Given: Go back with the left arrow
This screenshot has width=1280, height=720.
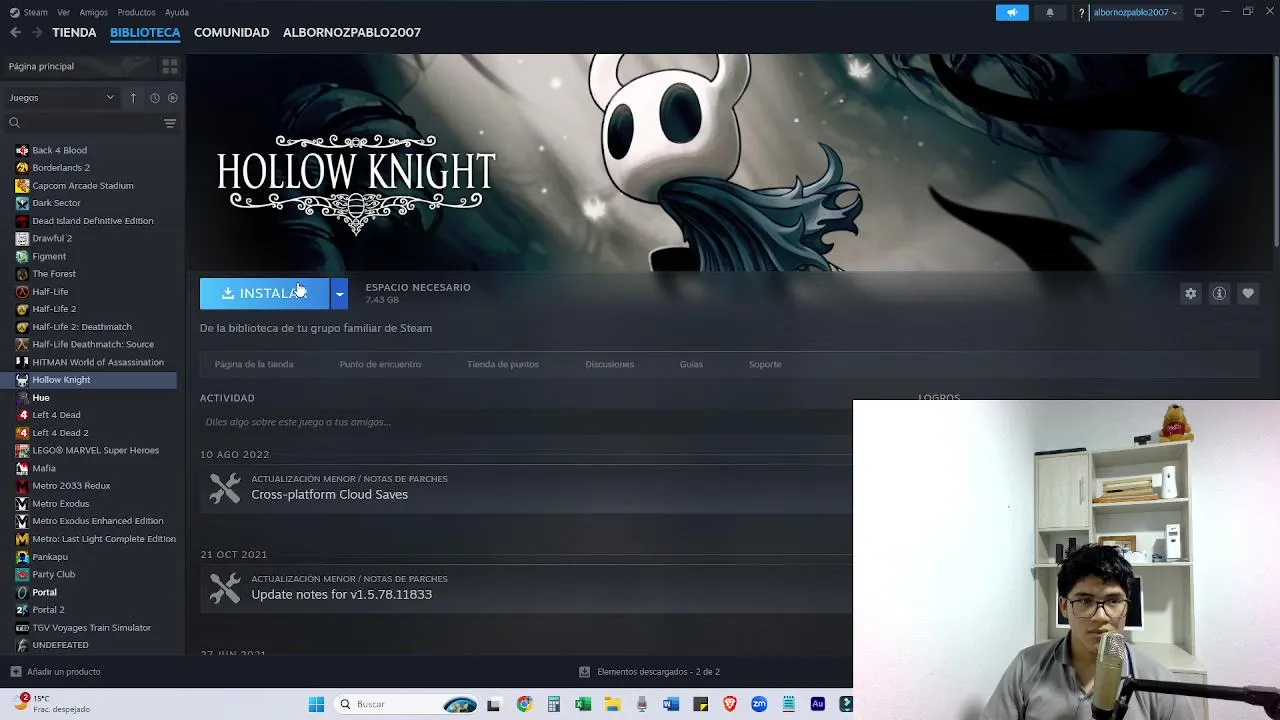Looking at the screenshot, I should 15,32.
